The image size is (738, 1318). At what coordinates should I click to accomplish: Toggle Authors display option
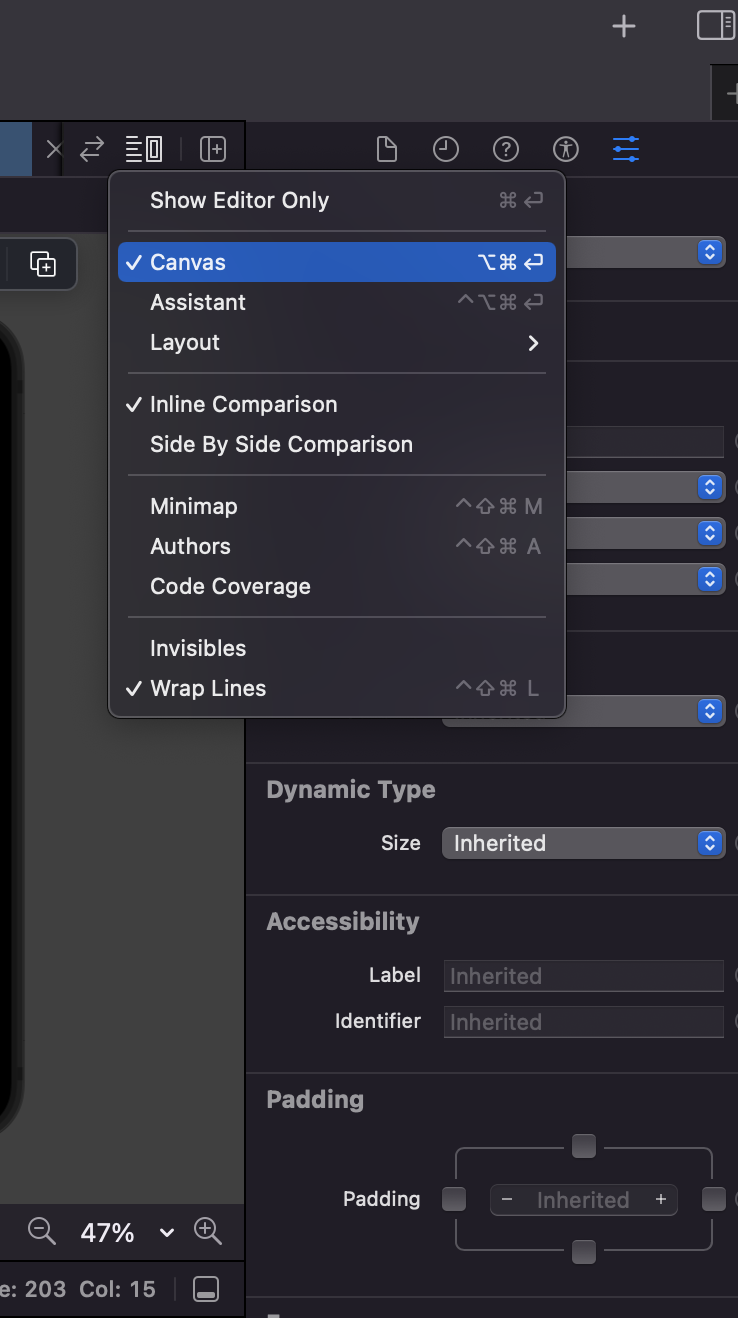point(337,546)
